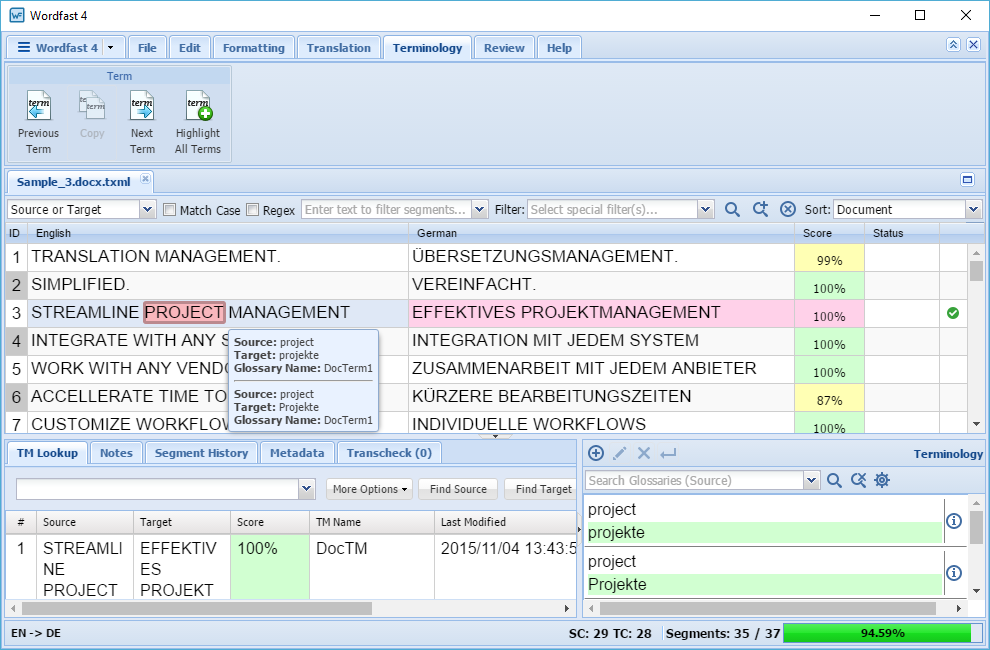Open the Segment History tab
Viewport: 990px width, 650px height.
click(x=201, y=453)
